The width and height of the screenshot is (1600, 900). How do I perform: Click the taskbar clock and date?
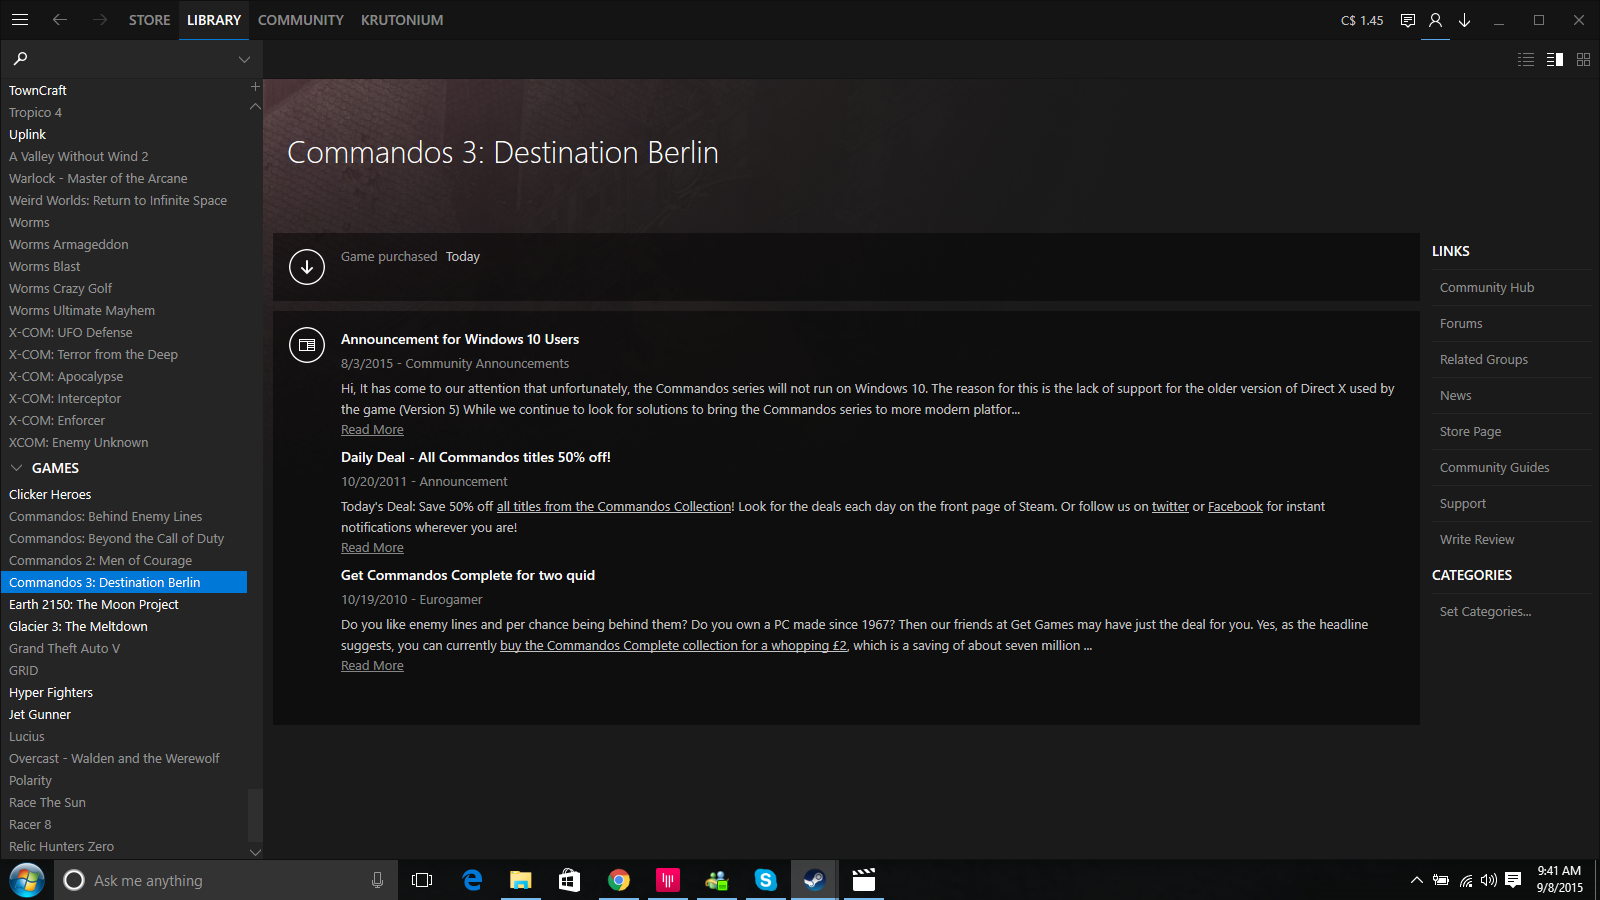(x=1560, y=880)
